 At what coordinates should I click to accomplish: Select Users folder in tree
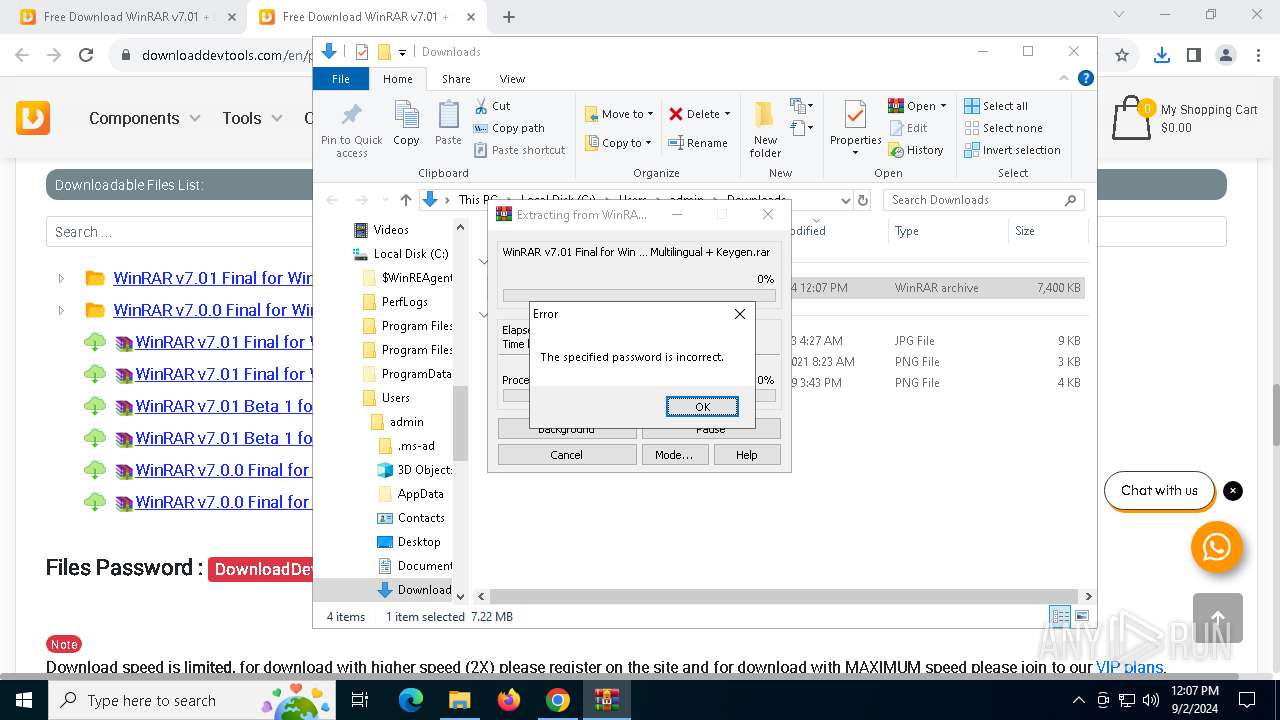396,397
